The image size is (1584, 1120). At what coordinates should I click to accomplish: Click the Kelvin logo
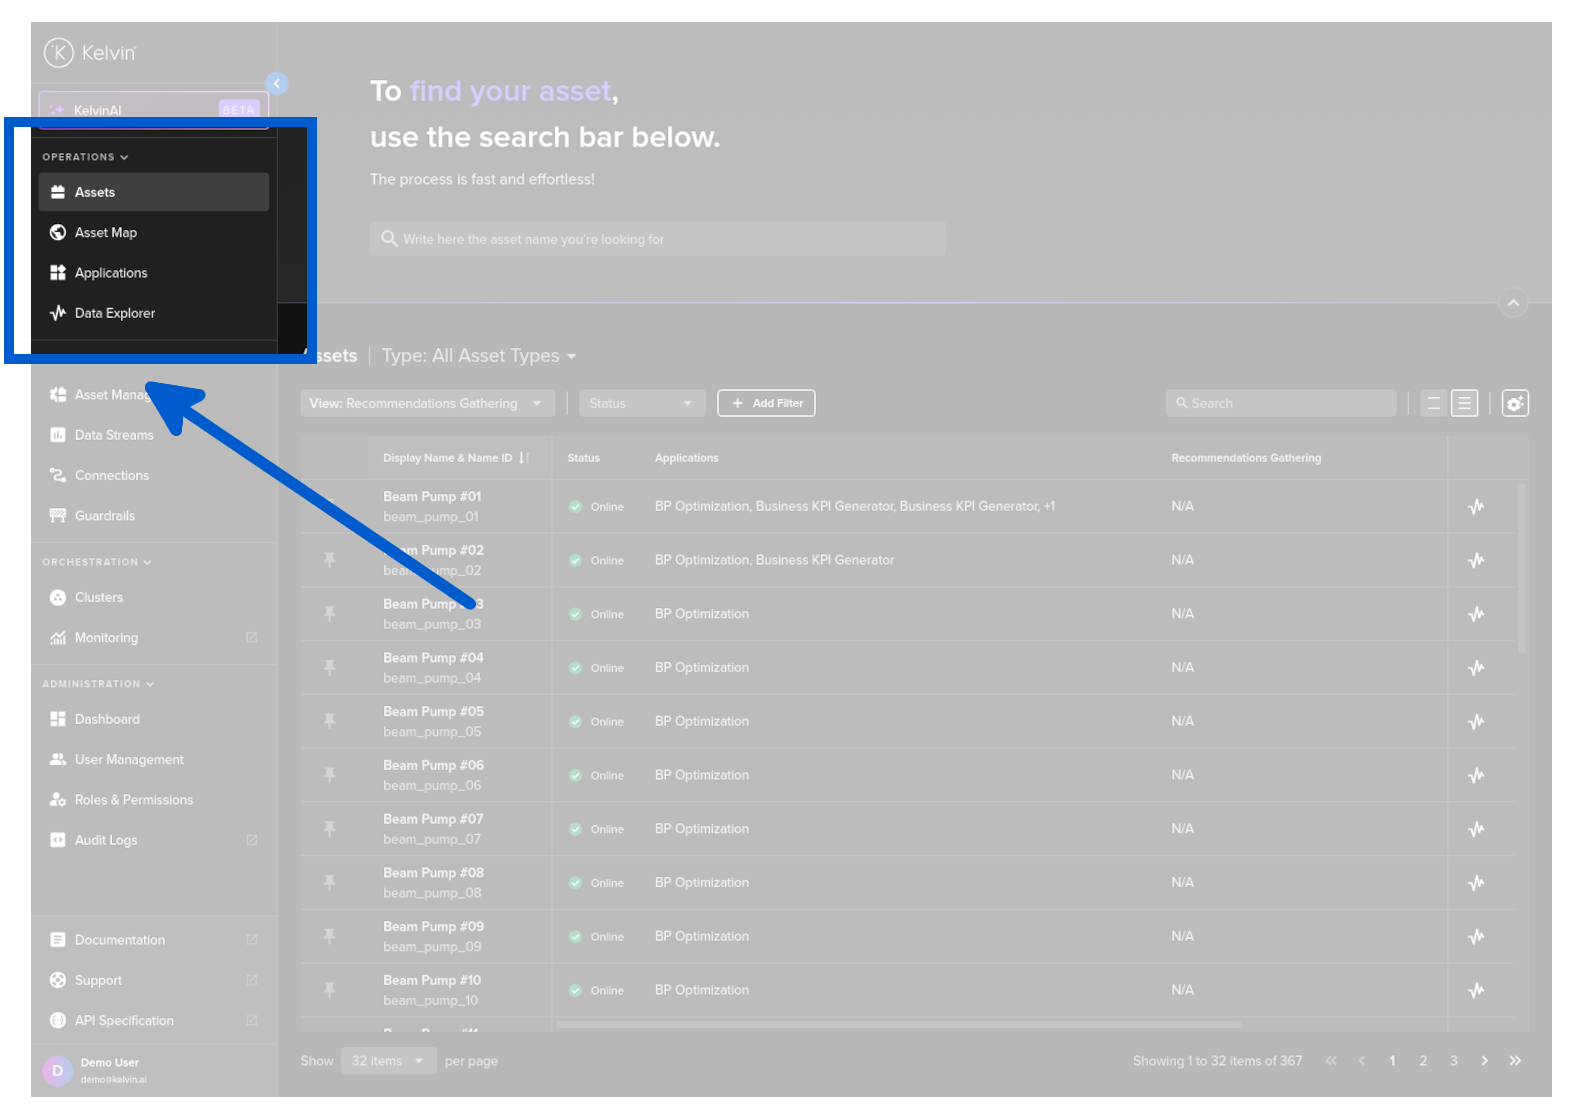(x=90, y=53)
